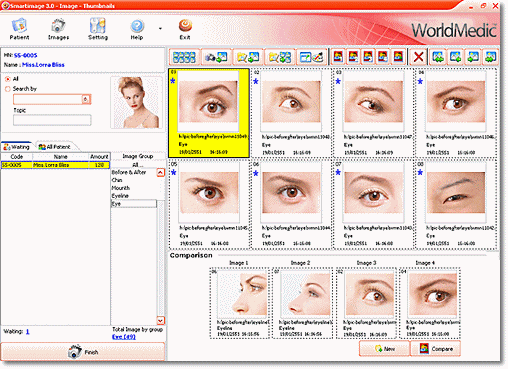Image resolution: width=508 pixels, height=369 pixels.
Task: Go to previous image with single-left arrow icon
Action: click(x=455, y=57)
